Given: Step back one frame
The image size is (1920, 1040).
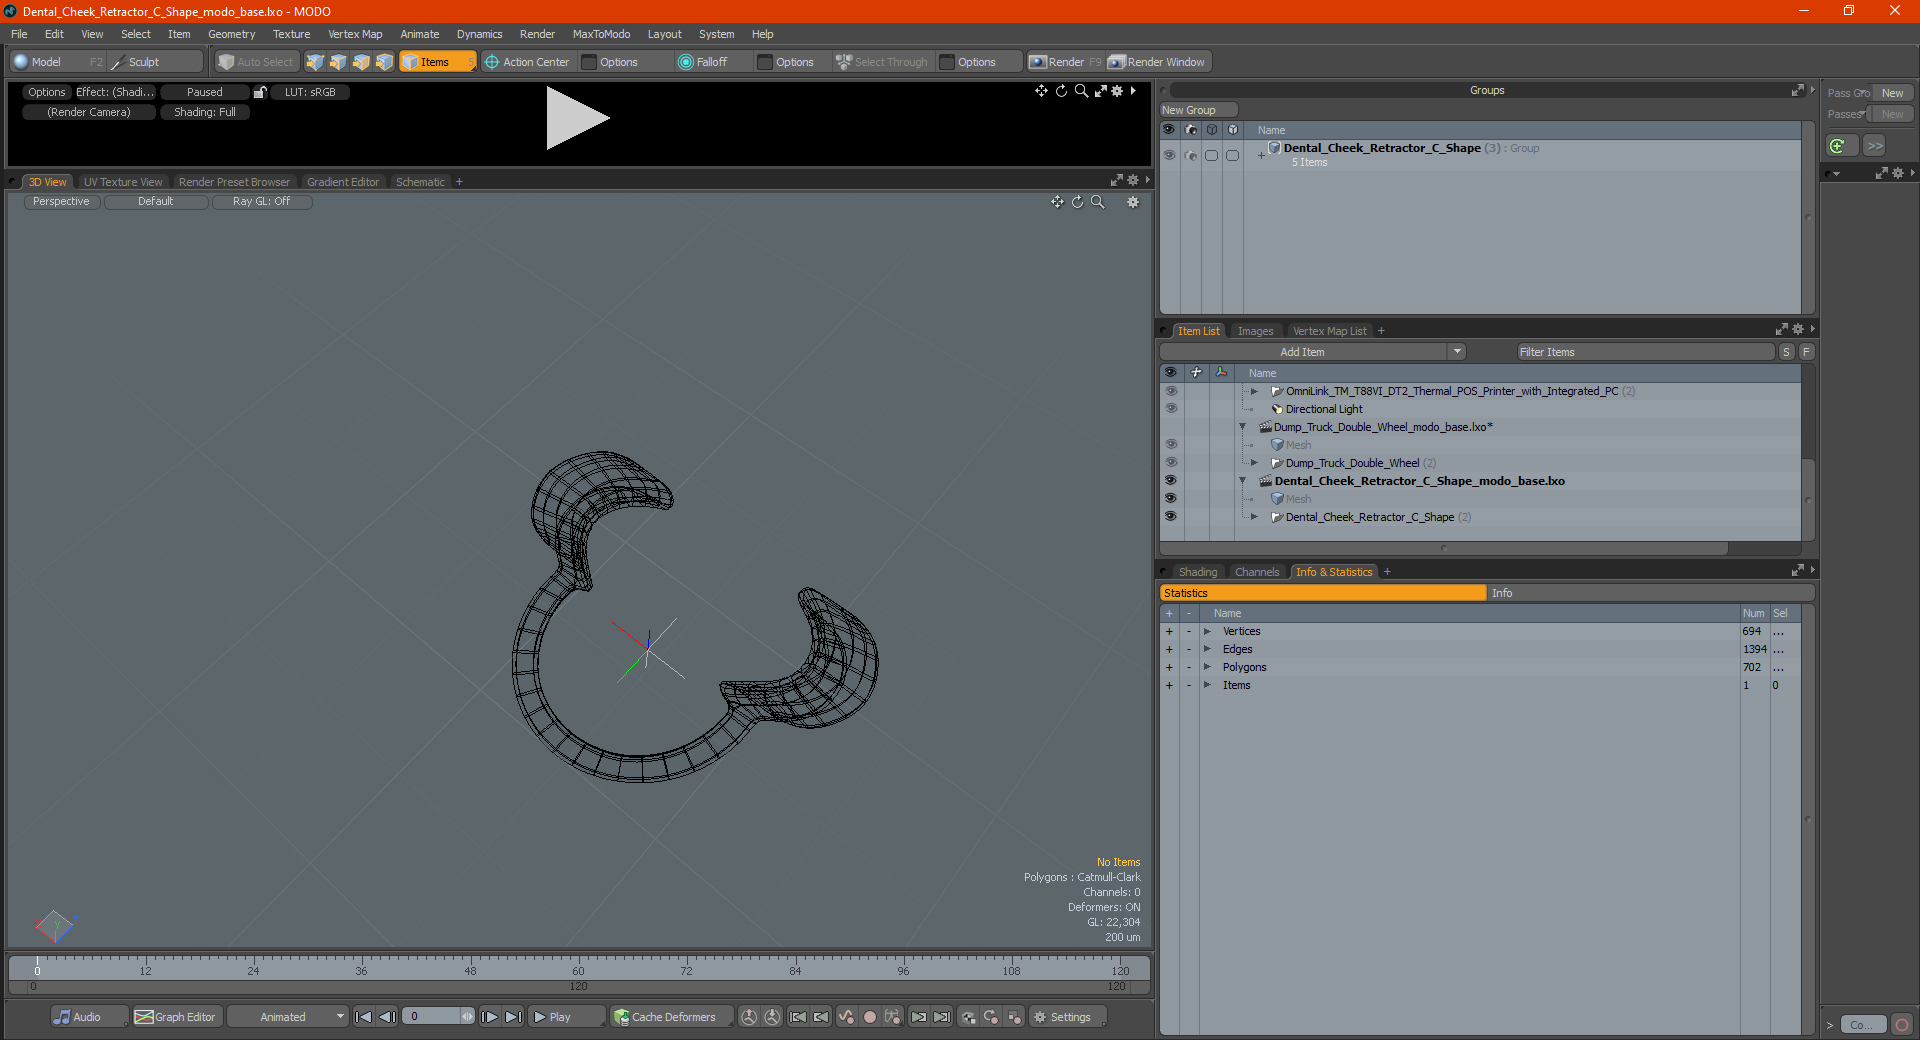Looking at the screenshot, I should tap(387, 1017).
